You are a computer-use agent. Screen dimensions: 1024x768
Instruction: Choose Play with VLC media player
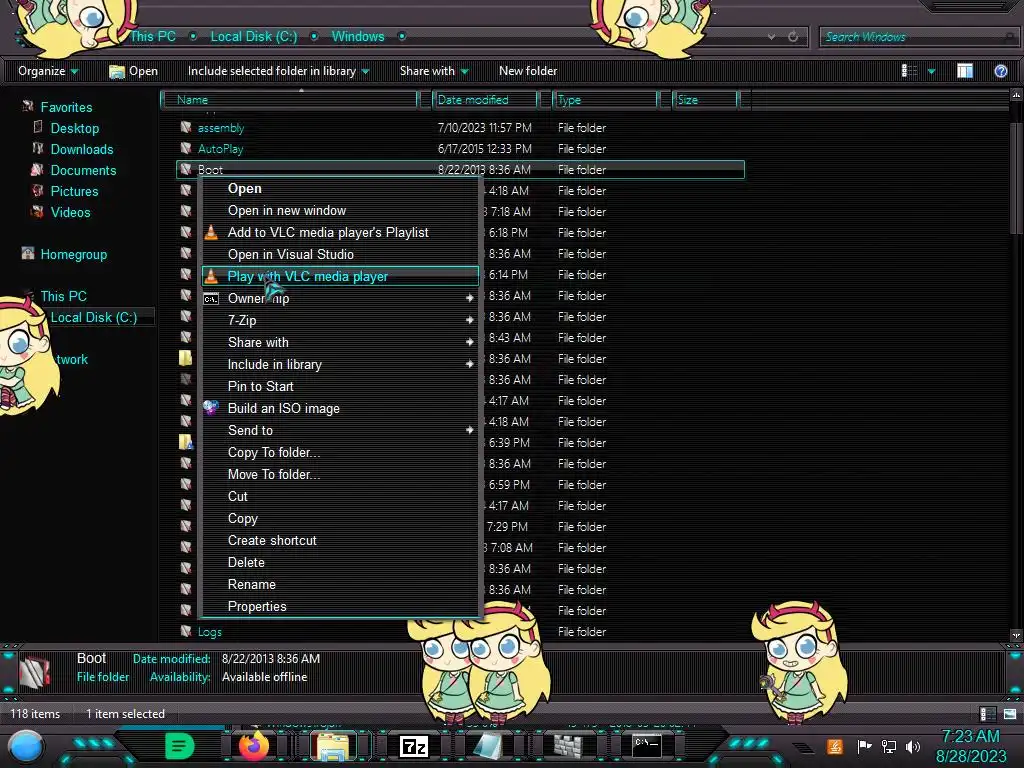[340, 276]
